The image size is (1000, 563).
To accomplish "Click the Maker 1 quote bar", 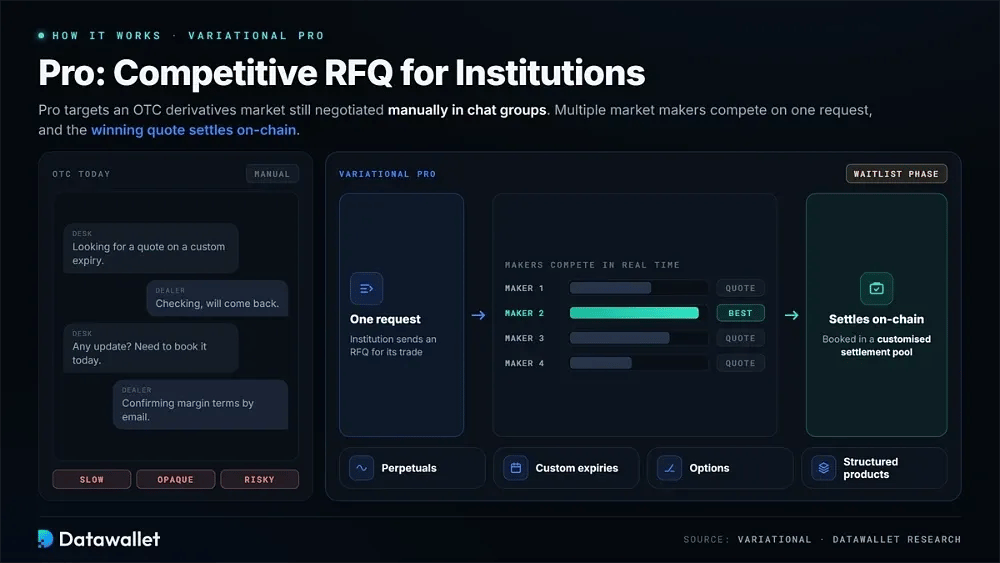I will [610, 288].
